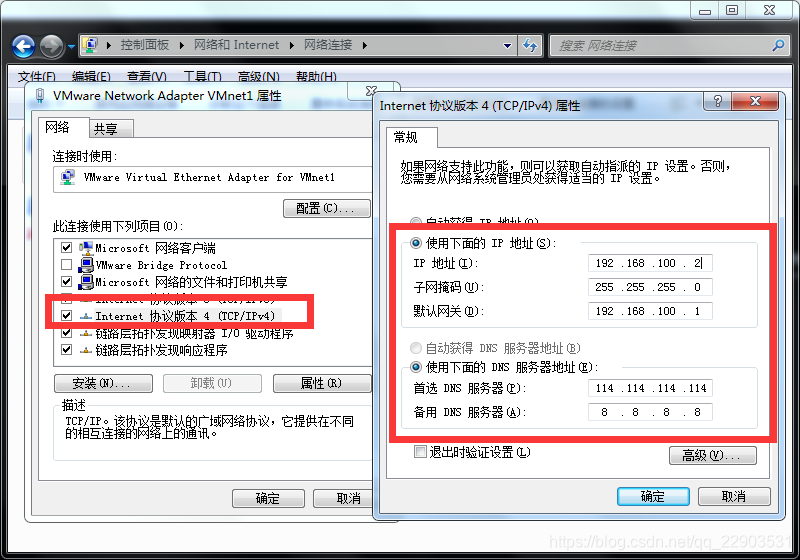Click 取消 in TCP/IPv4 properties dialog
Screen dimensions: 800x560
pyautogui.click(x=734, y=496)
